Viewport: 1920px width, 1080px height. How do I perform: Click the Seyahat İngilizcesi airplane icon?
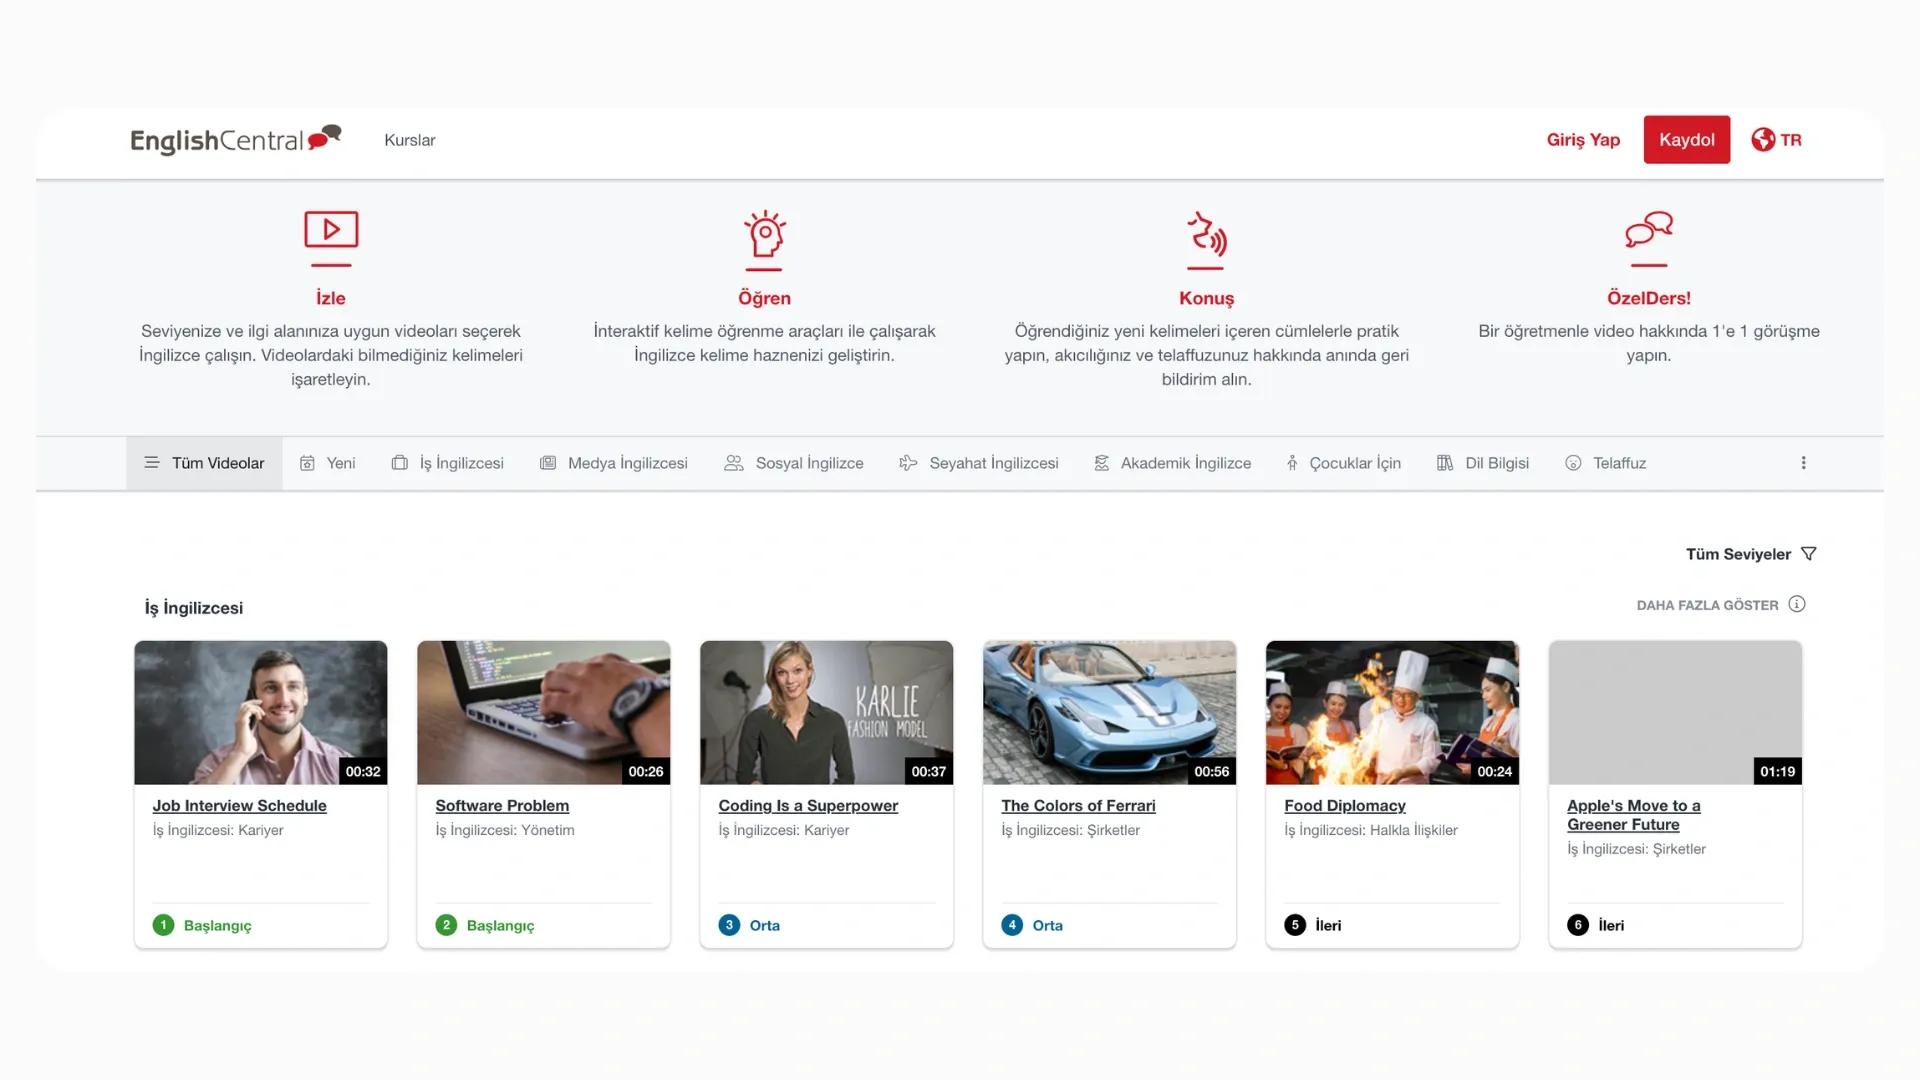[x=908, y=463]
